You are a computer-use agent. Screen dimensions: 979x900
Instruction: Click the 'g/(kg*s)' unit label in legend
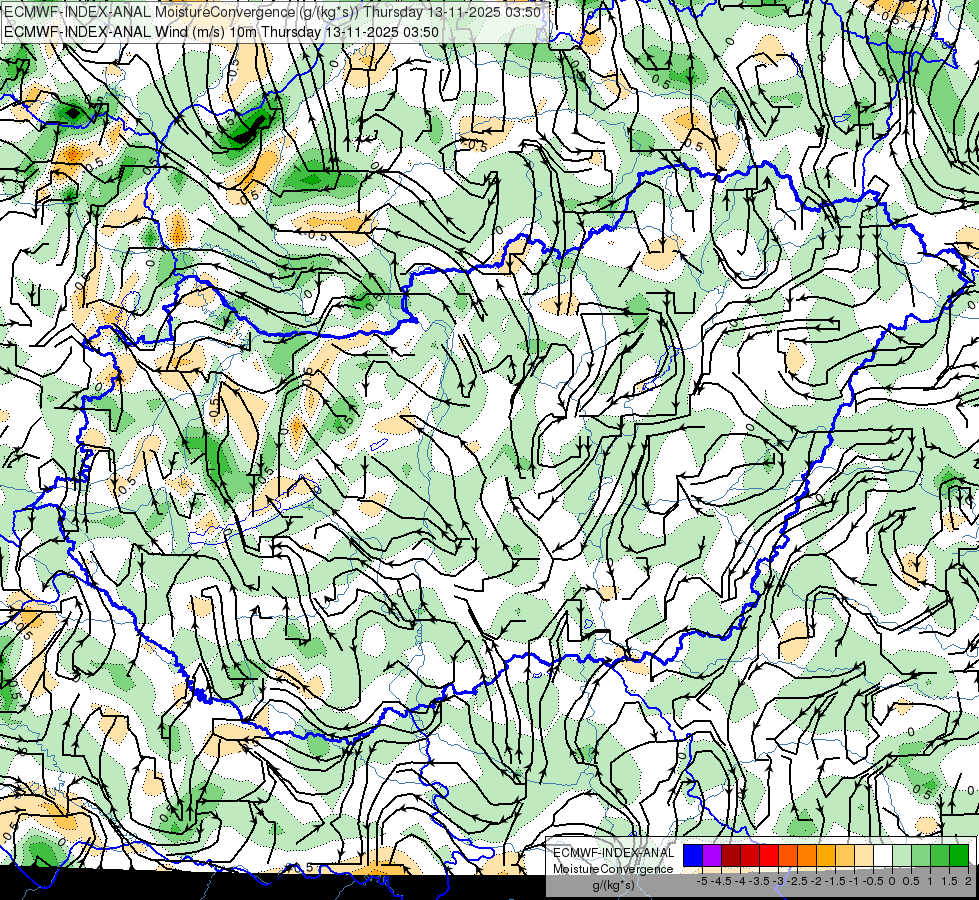click(613, 886)
